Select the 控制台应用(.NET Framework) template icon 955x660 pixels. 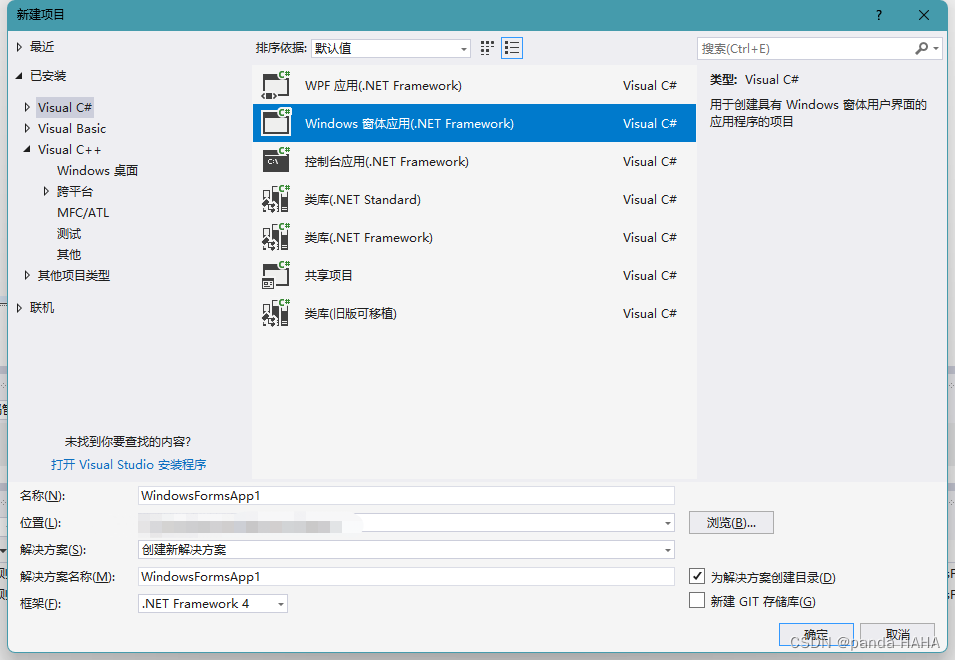275,161
